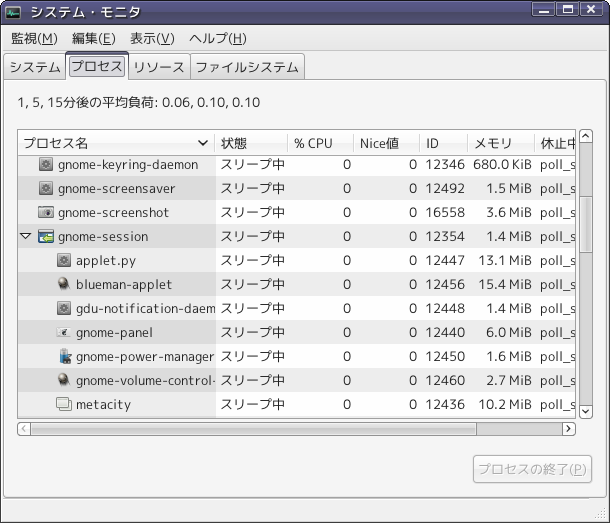This screenshot has width=610, height=523.
Task: Click memory value 13.1 MiB
Action: (505, 260)
